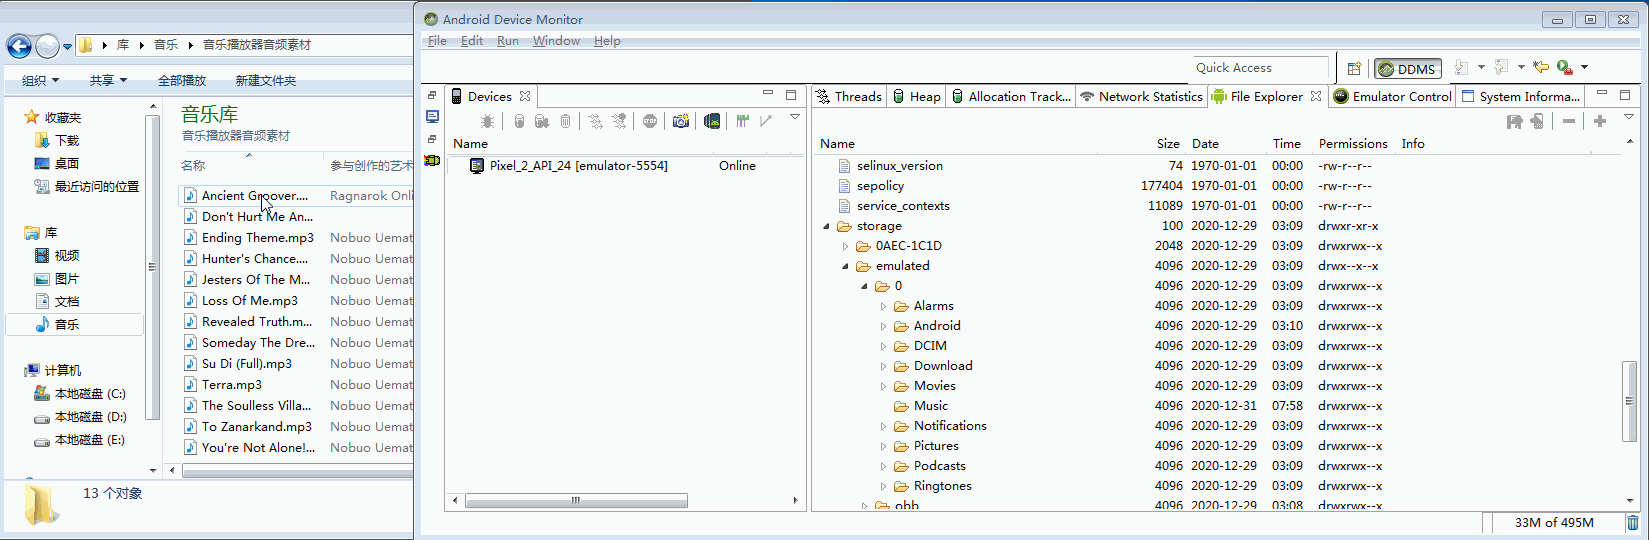Open the Devices view menu triangle
Image resolution: width=1649 pixels, height=540 pixels.
click(x=795, y=117)
